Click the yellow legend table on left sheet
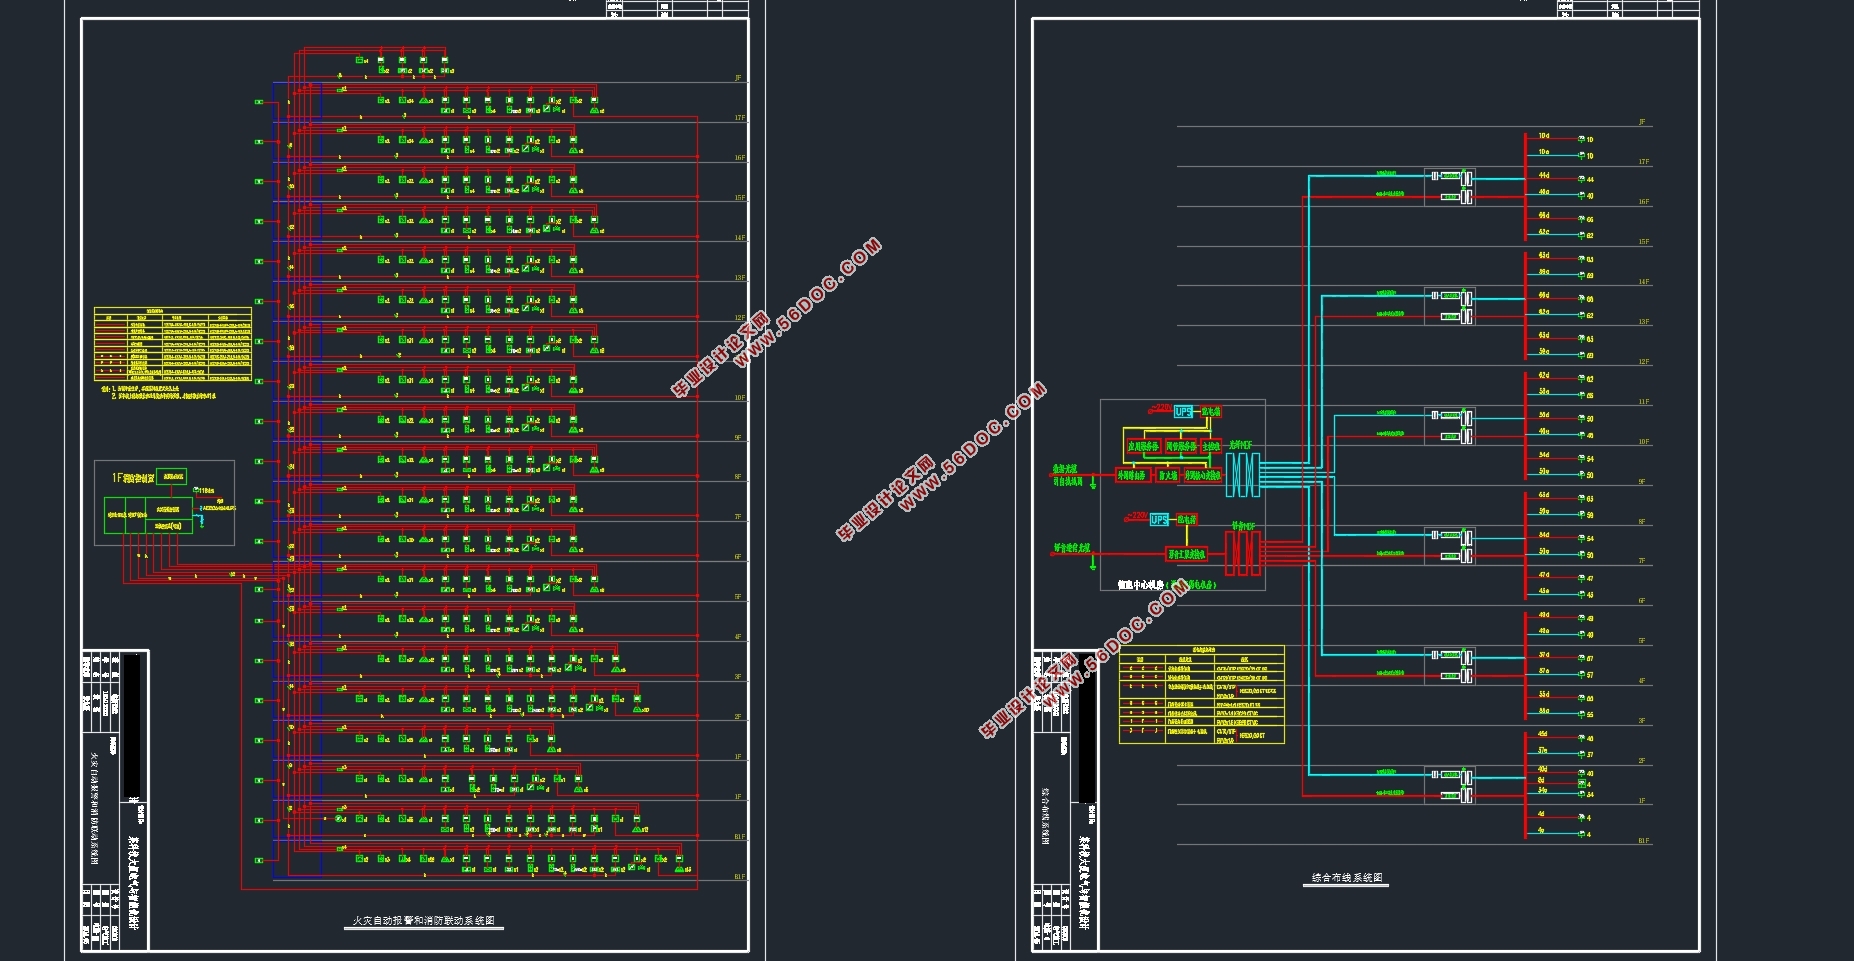 [172, 344]
